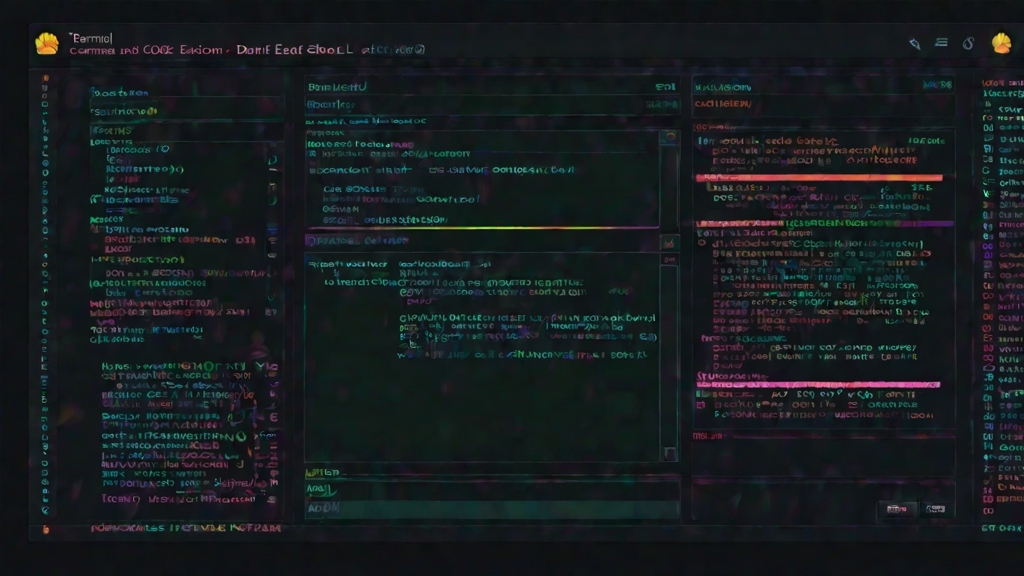The image size is (1024, 576).
Task: Toggle the small checkbox at right panel's last lines
Action: coord(701,405)
